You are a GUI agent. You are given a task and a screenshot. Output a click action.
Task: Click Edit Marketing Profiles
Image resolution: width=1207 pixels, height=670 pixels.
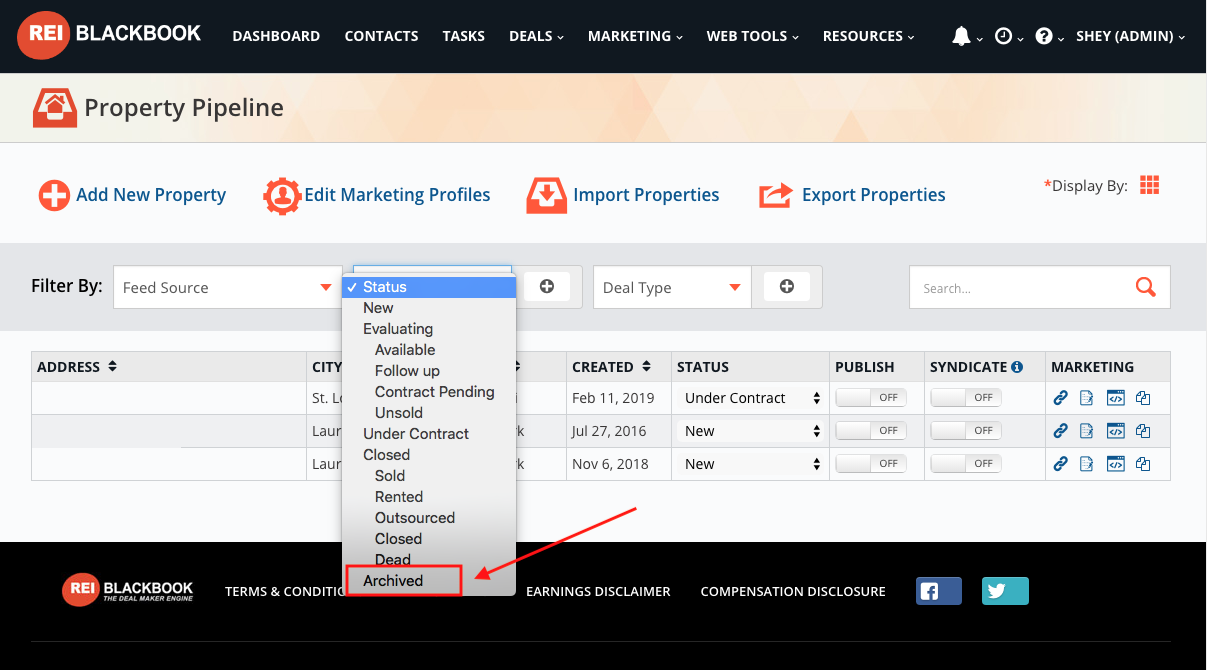point(377,195)
